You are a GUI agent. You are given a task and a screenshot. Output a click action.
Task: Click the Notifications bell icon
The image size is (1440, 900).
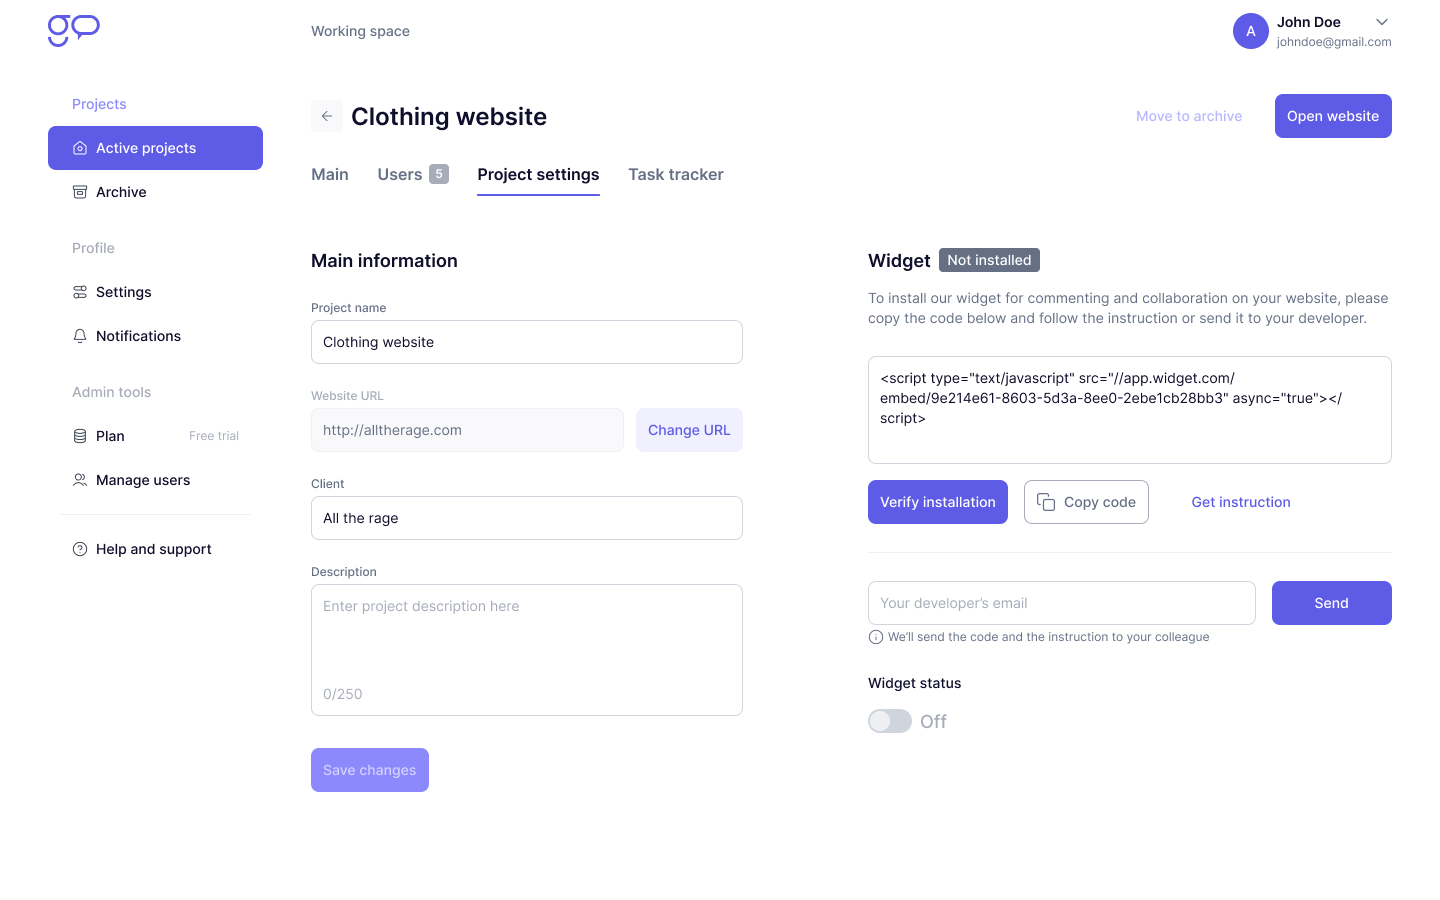pyautogui.click(x=80, y=336)
